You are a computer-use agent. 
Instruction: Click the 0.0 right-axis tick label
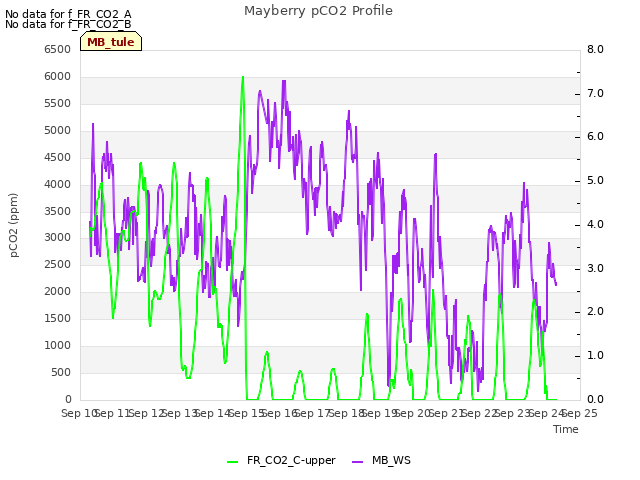(x=595, y=399)
